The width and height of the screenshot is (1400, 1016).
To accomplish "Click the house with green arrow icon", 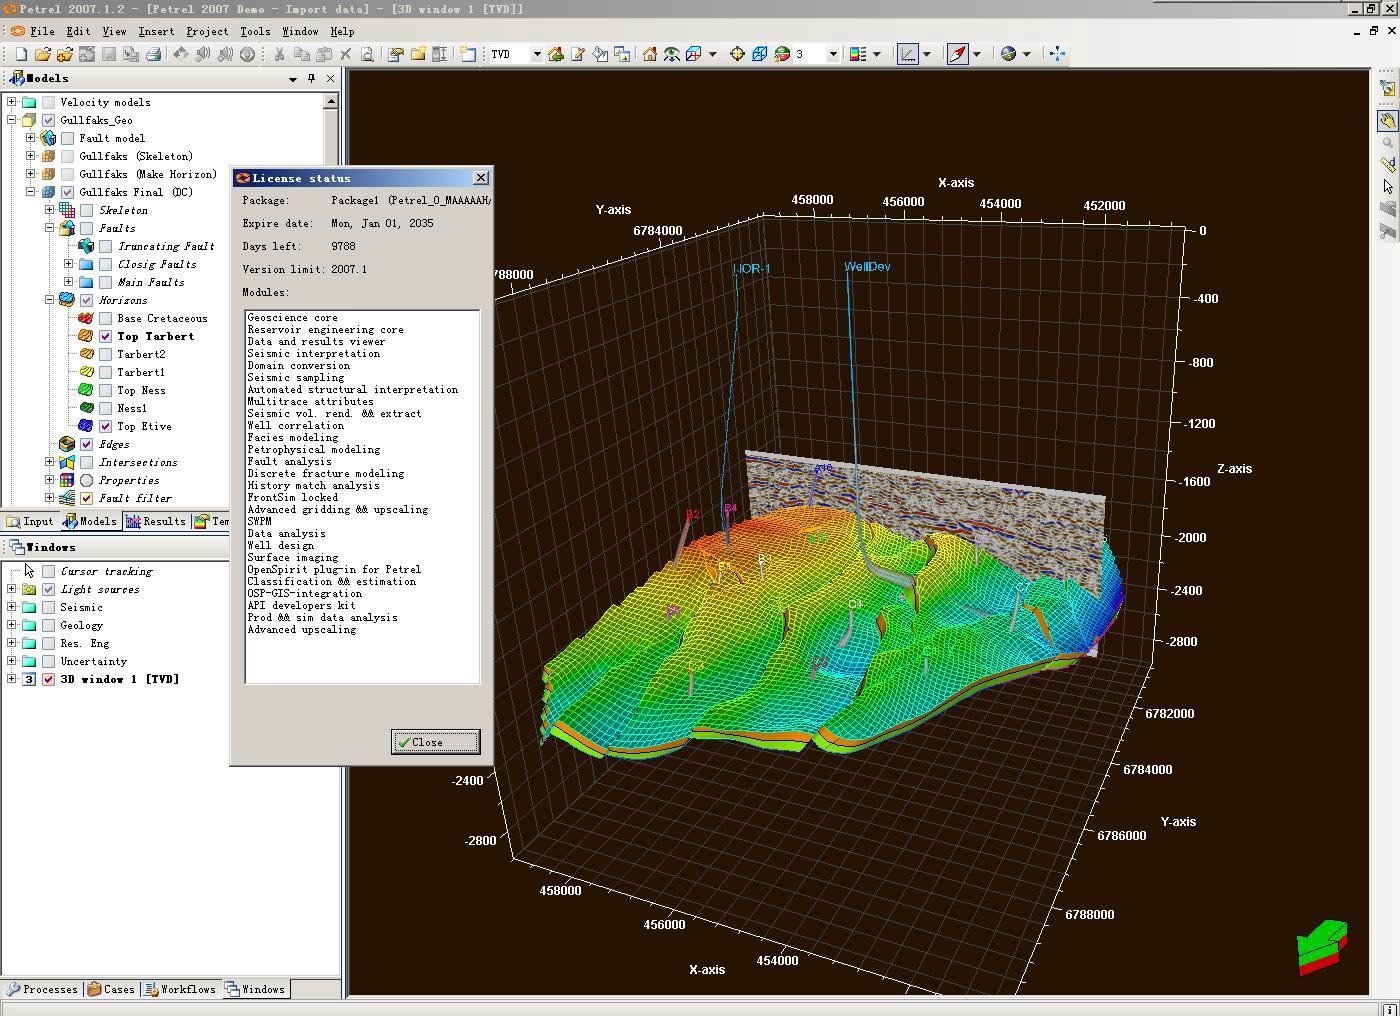I will [x=555, y=54].
